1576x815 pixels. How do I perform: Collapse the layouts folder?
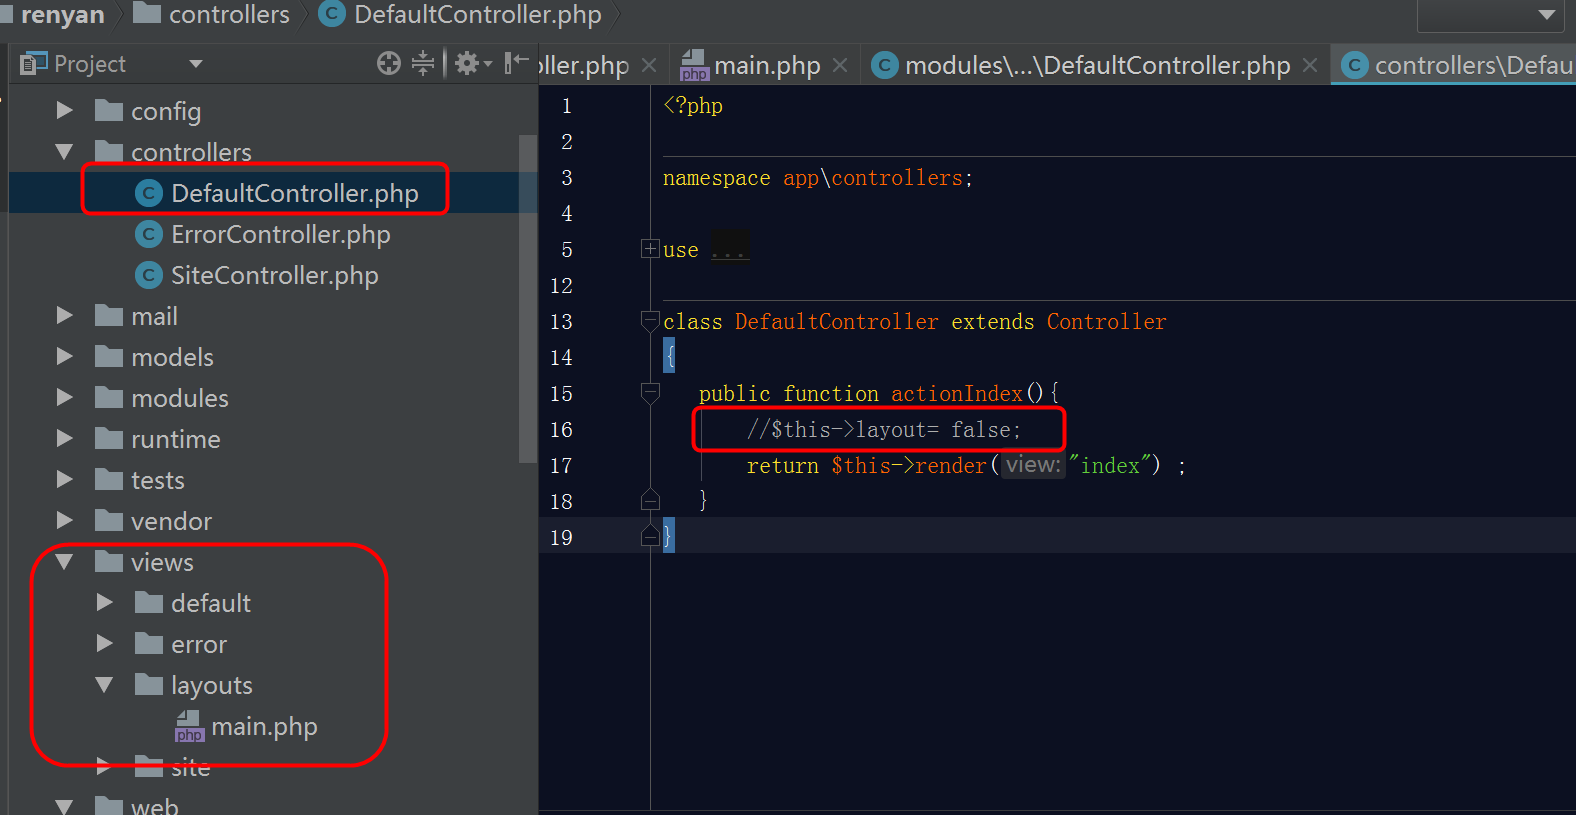pos(105,685)
